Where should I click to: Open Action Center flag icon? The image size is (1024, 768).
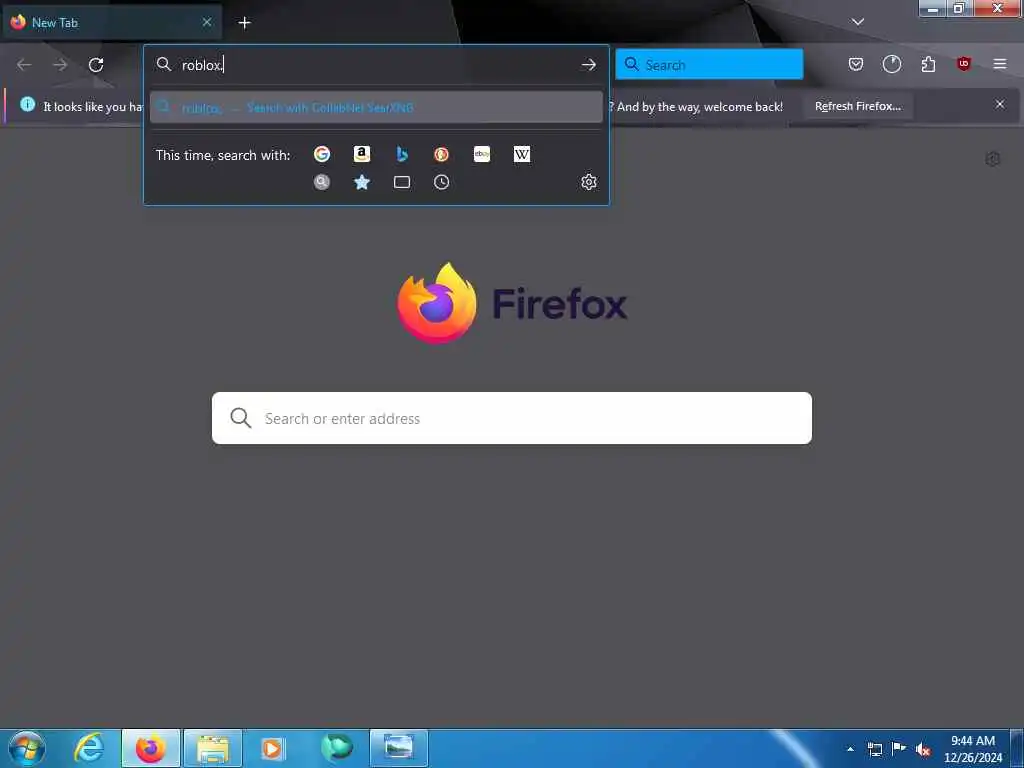[899, 749]
